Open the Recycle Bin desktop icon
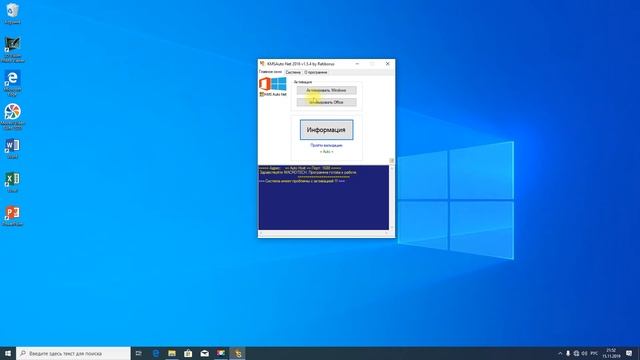The image size is (640, 360). pyautogui.click(x=13, y=13)
